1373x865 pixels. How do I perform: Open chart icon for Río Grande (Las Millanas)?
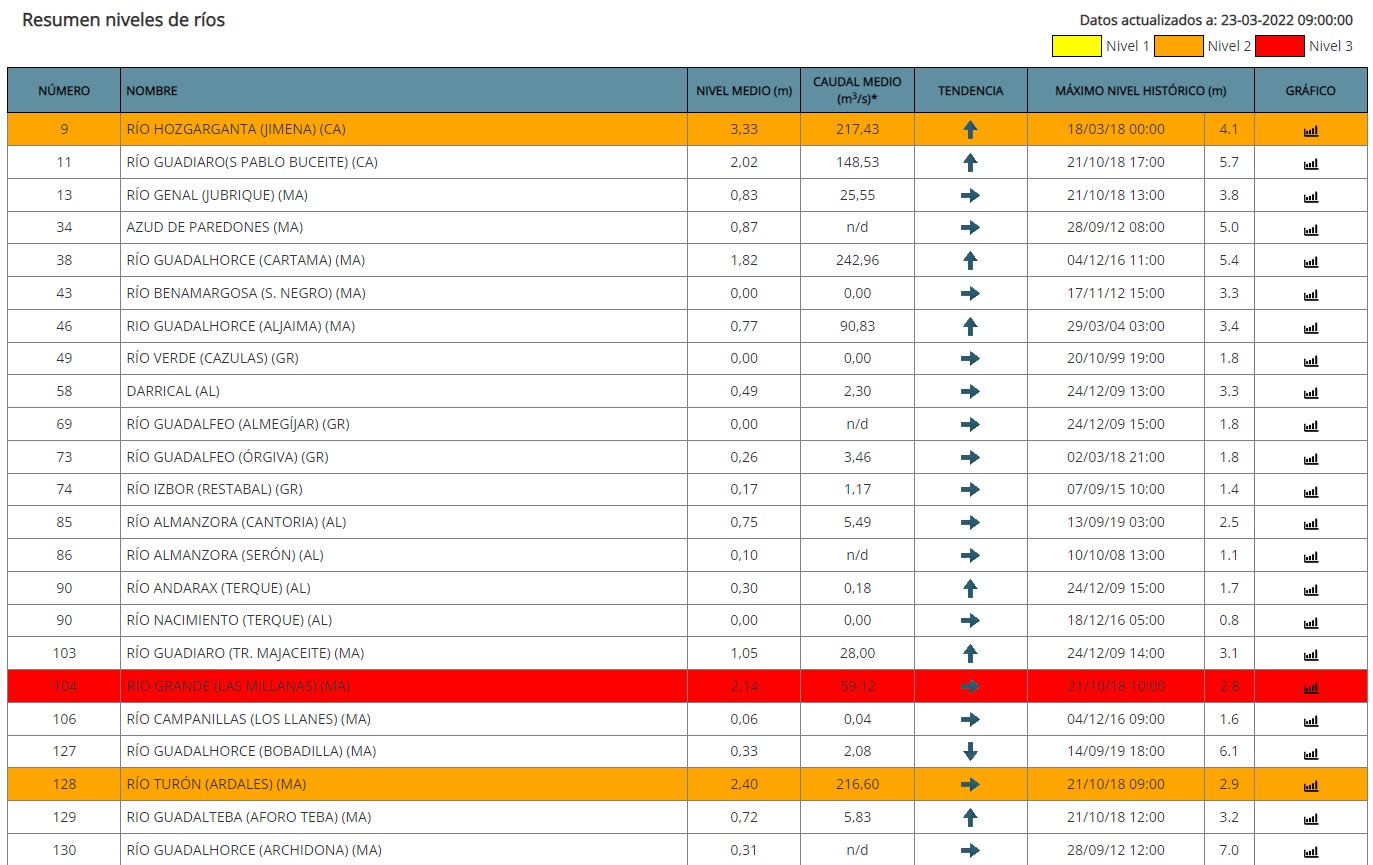(x=1310, y=687)
